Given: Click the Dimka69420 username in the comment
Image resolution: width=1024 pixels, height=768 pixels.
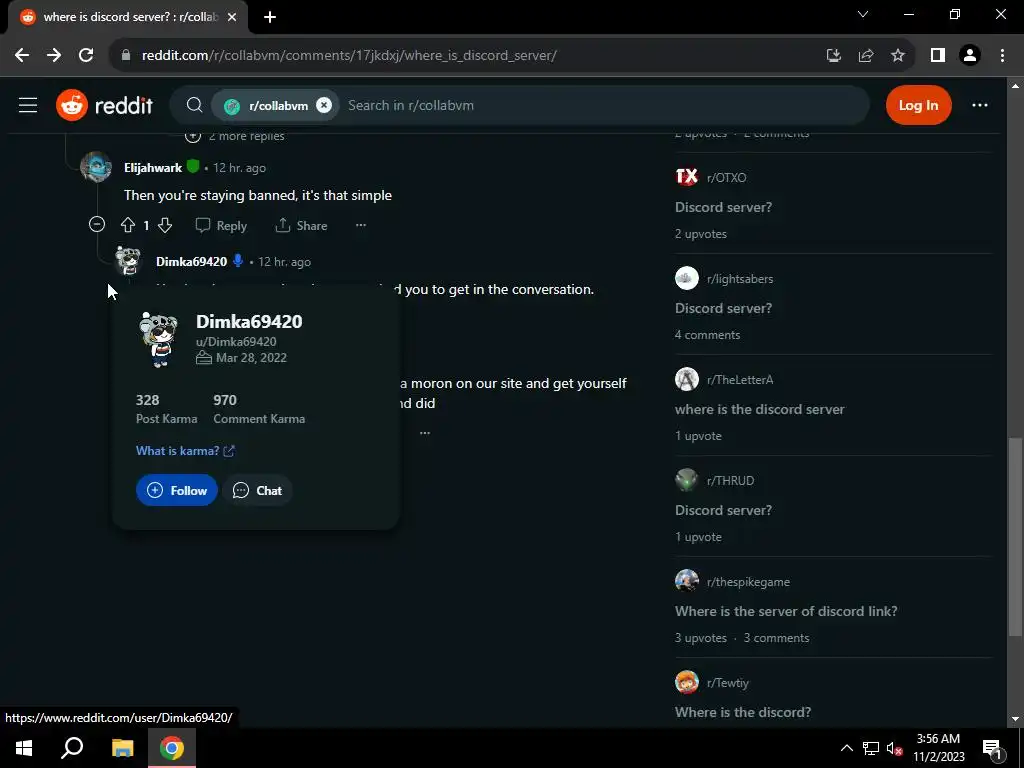Looking at the screenshot, I should click(x=191, y=262).
